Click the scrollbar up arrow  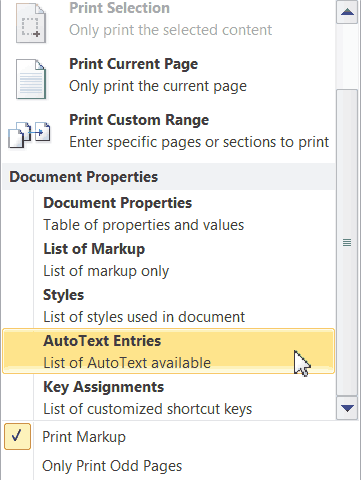347,12
